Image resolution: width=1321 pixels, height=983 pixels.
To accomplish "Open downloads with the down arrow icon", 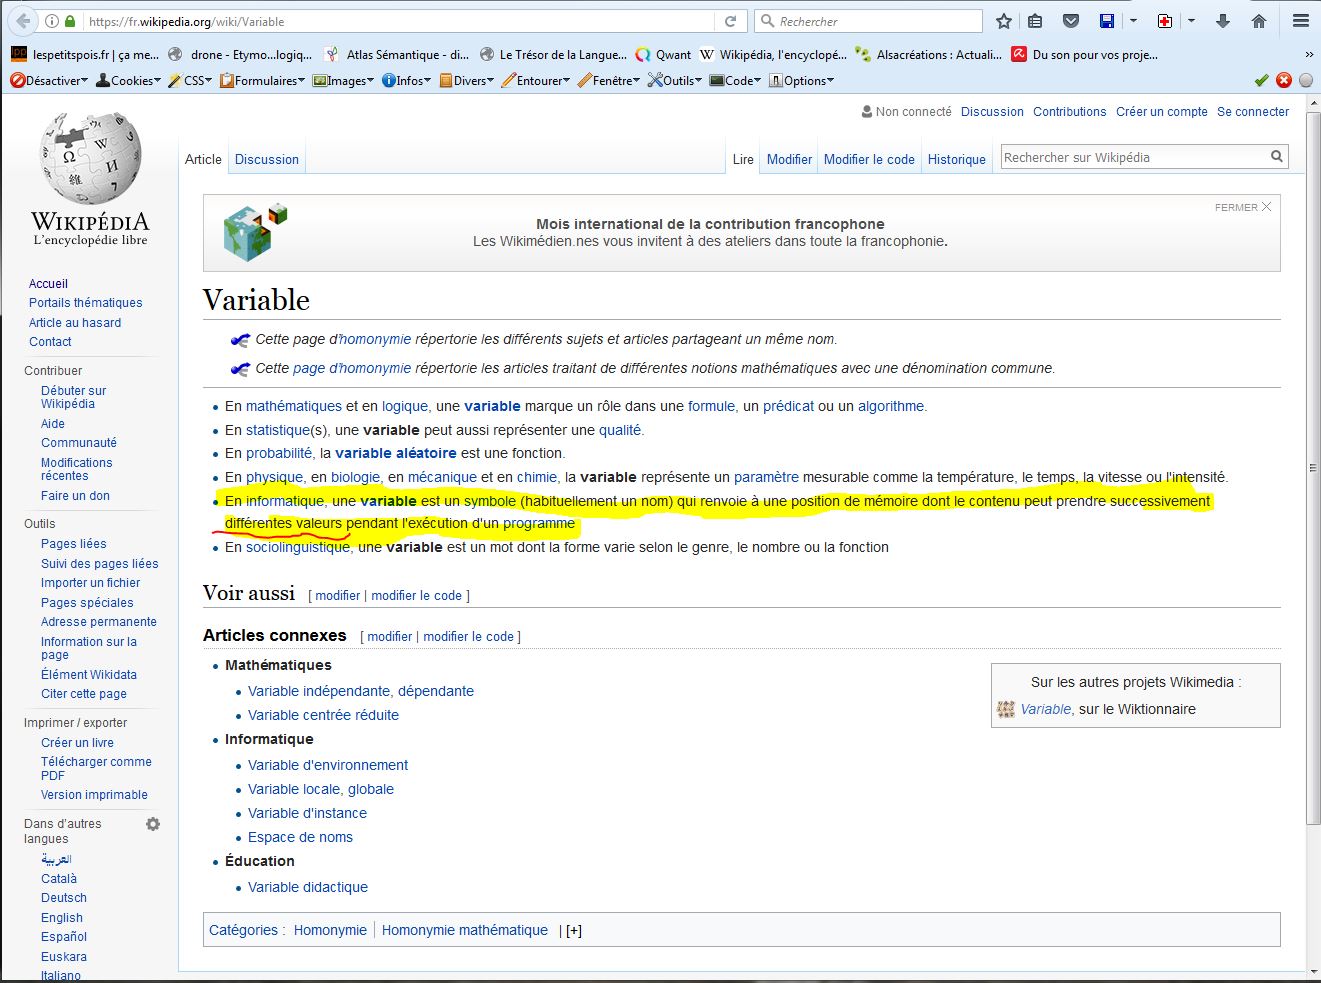I will click(x=1223, y=21).
